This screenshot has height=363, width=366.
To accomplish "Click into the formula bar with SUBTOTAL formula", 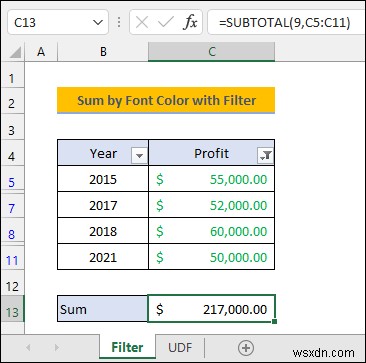I will 287,23.
